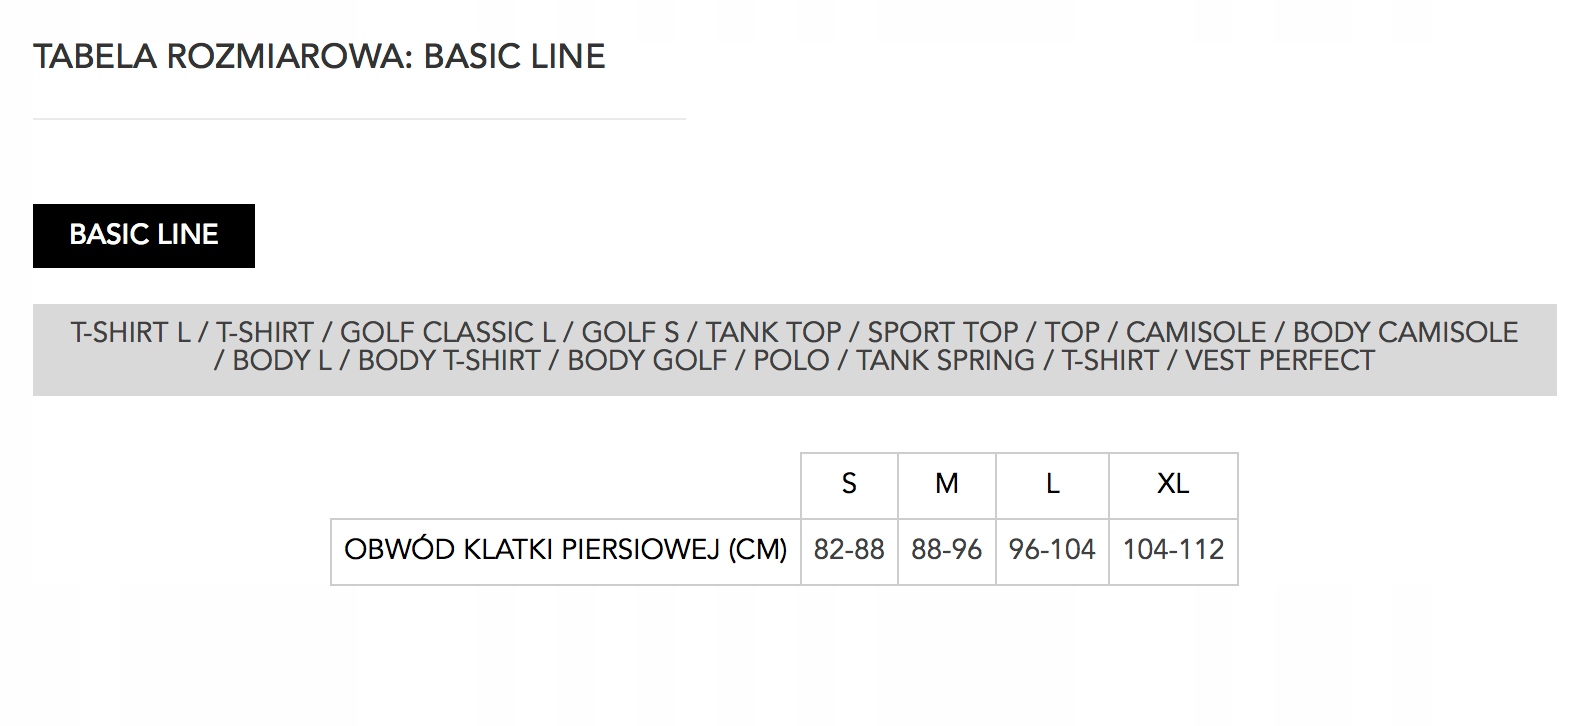Select the L size column header
The image size is (1592, 726).
[x=1052, y=485]
